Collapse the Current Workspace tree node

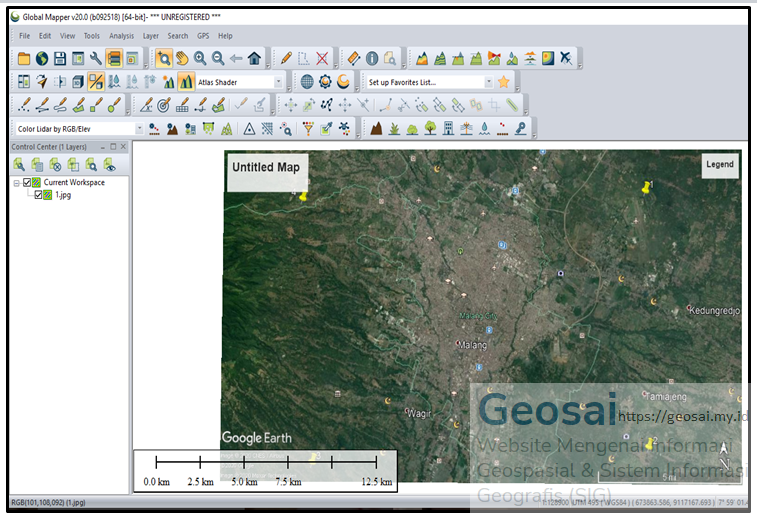[x=16, y=183]
